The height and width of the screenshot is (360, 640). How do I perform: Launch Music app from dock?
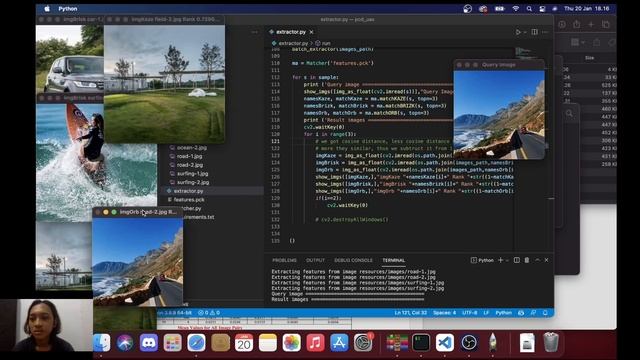tap(315, 342)
